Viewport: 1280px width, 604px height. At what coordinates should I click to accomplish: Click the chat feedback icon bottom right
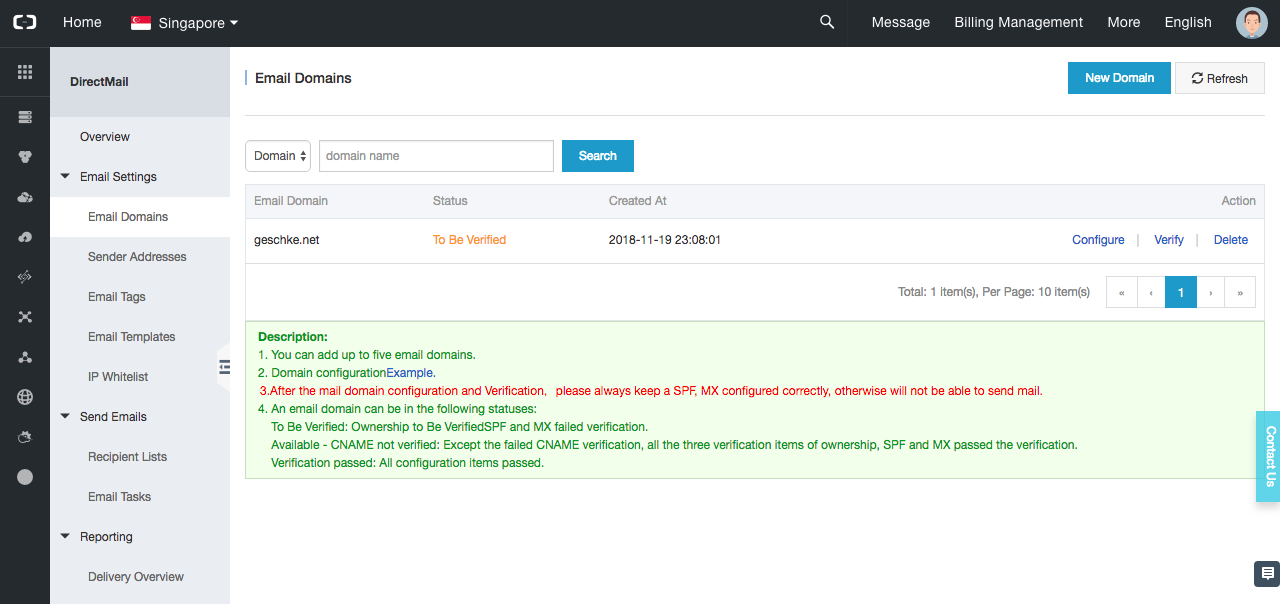pyautogui.click(x=1267, y=573)
